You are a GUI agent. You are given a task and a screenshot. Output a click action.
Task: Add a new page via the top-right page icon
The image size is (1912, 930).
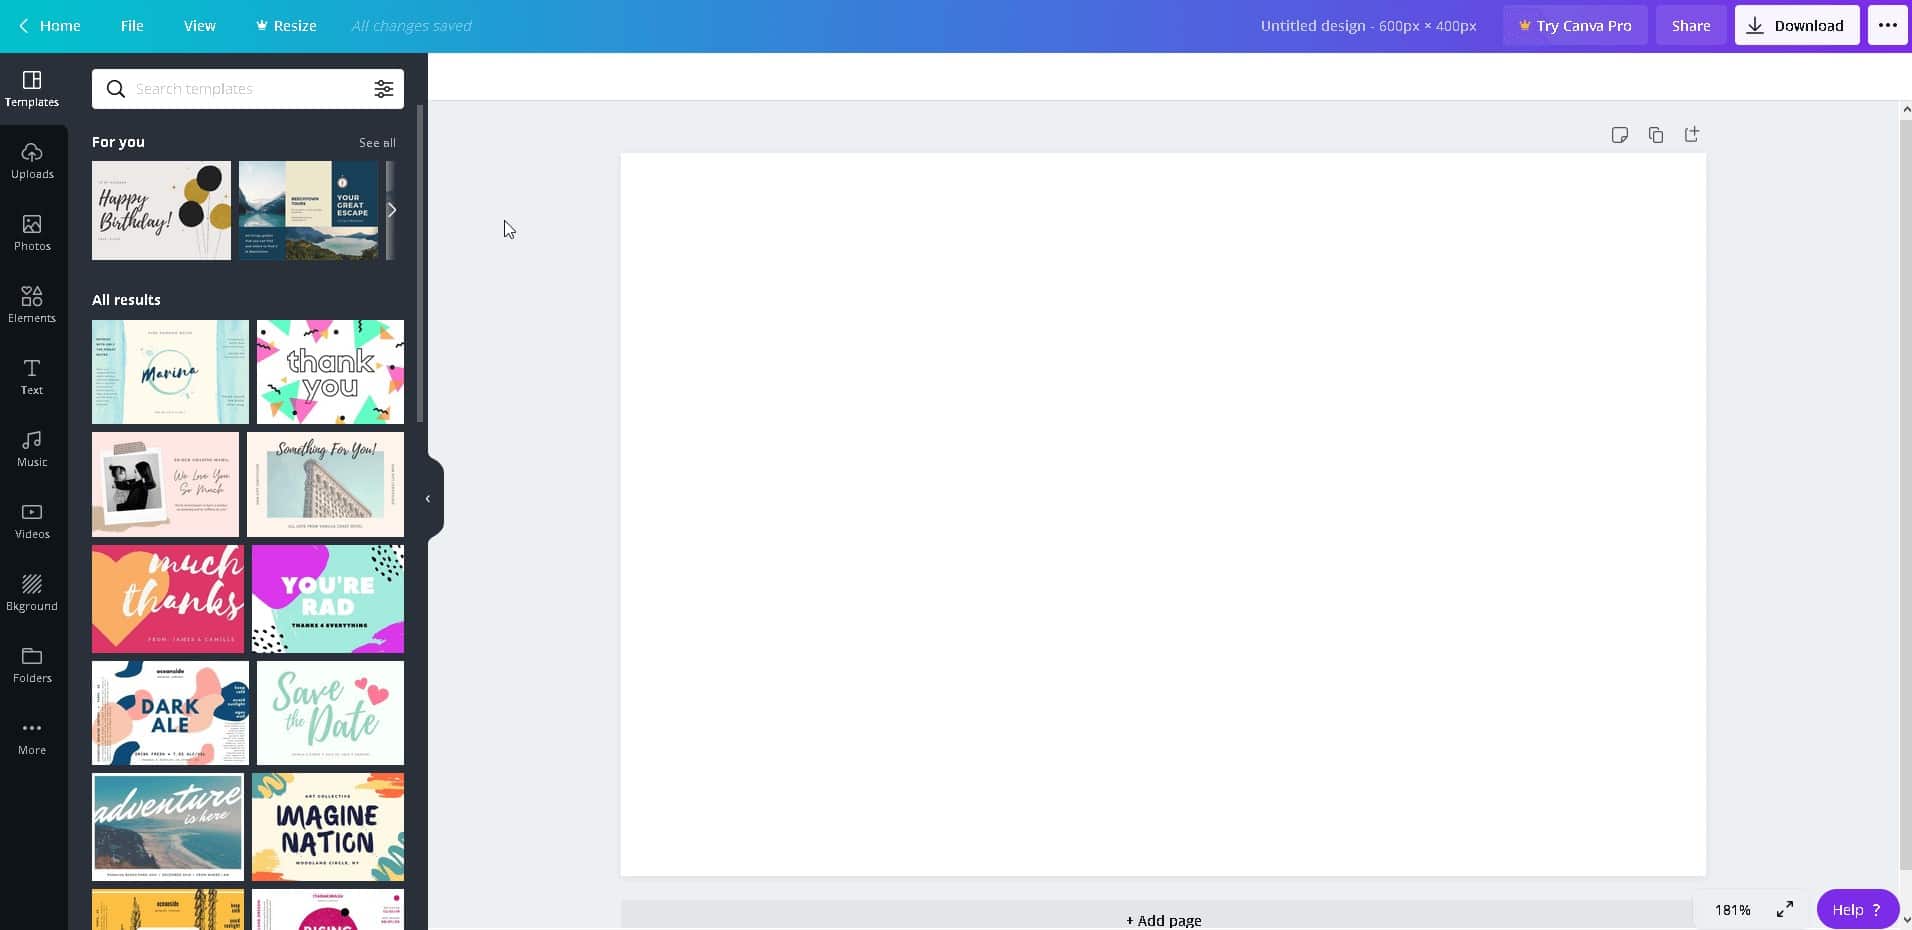(1692, 135)
